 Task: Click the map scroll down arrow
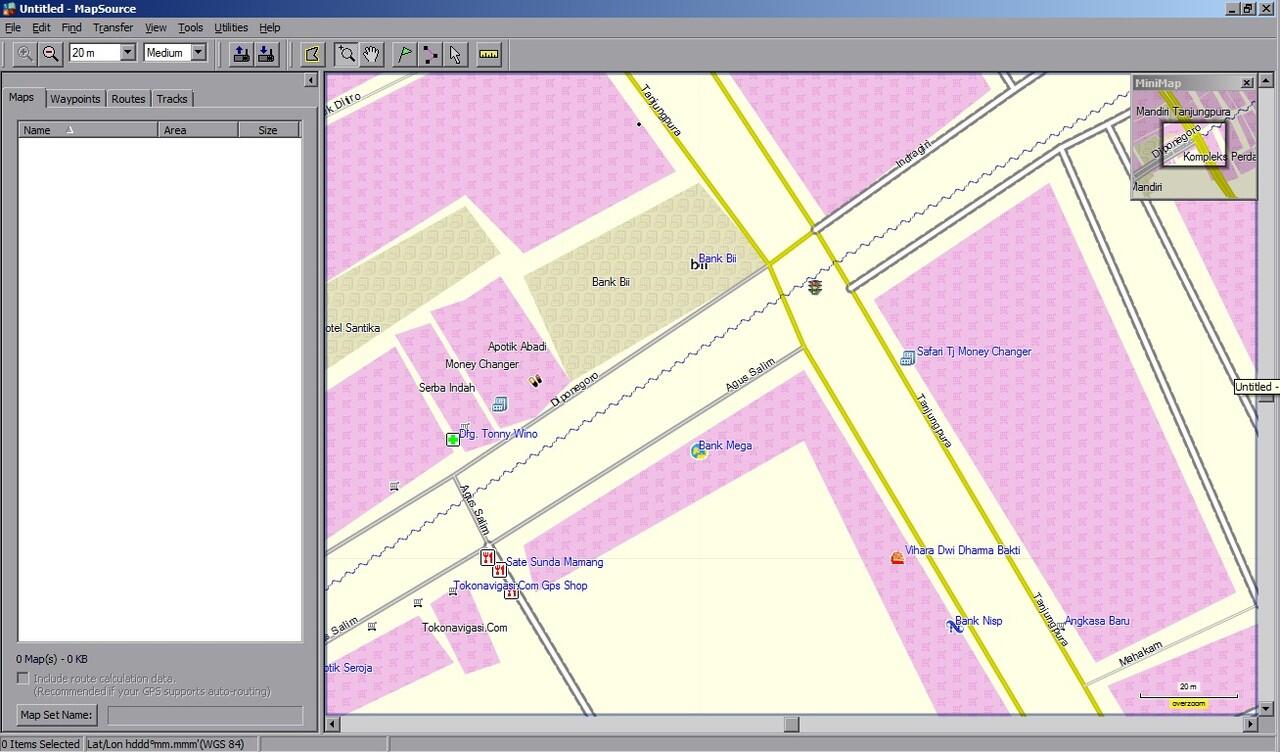click(1264, 709)
